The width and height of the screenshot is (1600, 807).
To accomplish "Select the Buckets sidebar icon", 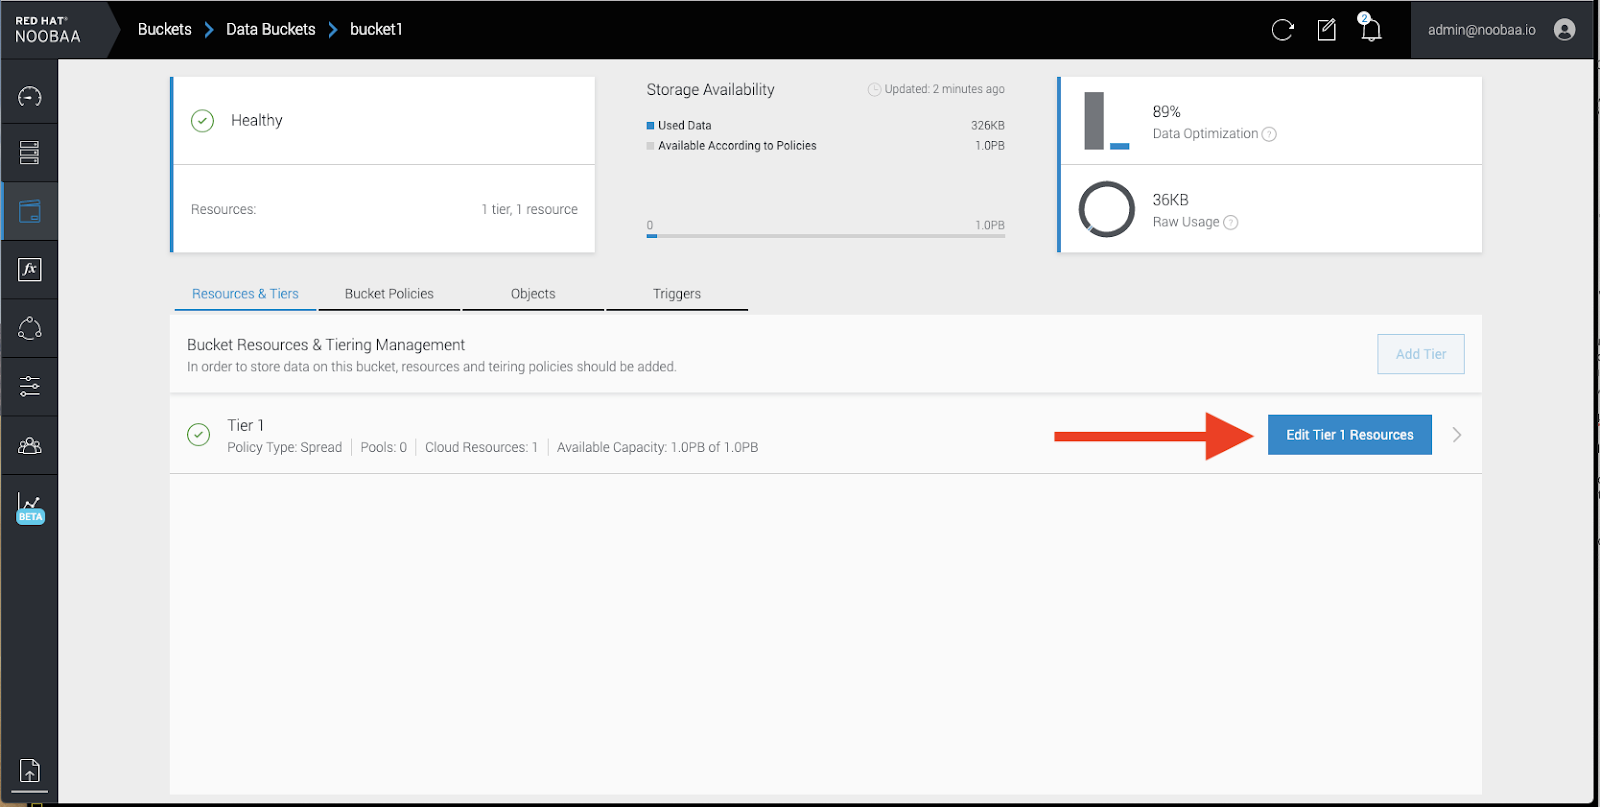I will 30,211.
